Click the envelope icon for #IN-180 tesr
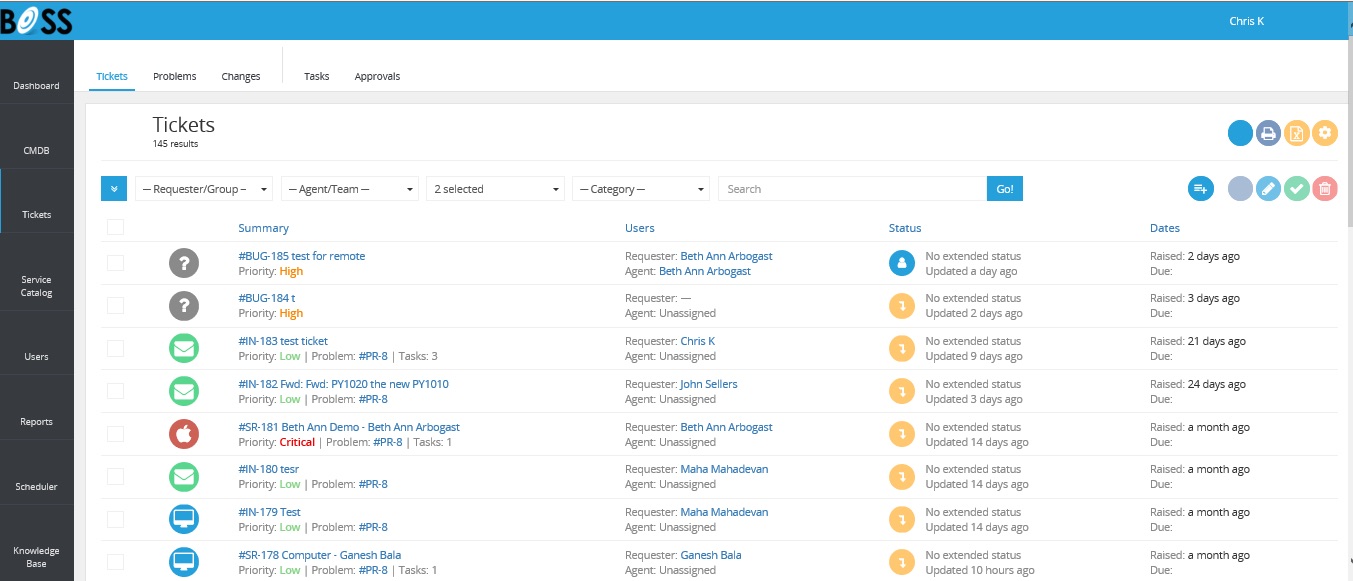Image resolution: width=1353 pixels, height=581 pixels. (184, 476)
